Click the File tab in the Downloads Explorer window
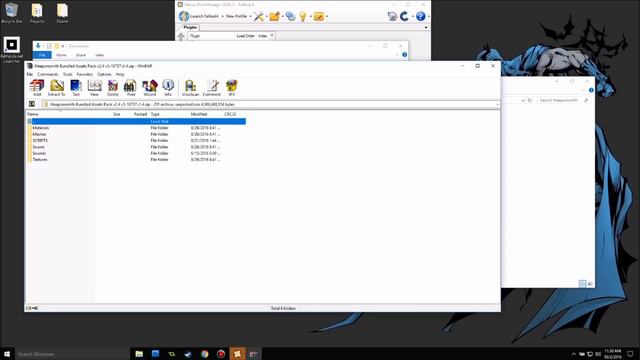This screenshot has height=360, width=640. click(x=42, y=55)
